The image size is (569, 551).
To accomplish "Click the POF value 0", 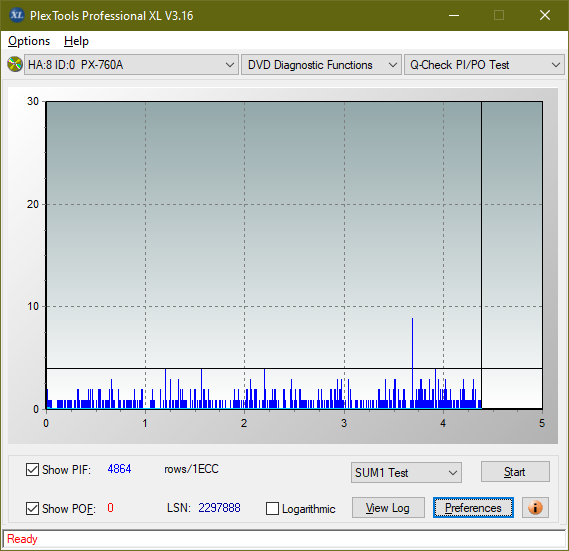I will click(x=110, y=507).
